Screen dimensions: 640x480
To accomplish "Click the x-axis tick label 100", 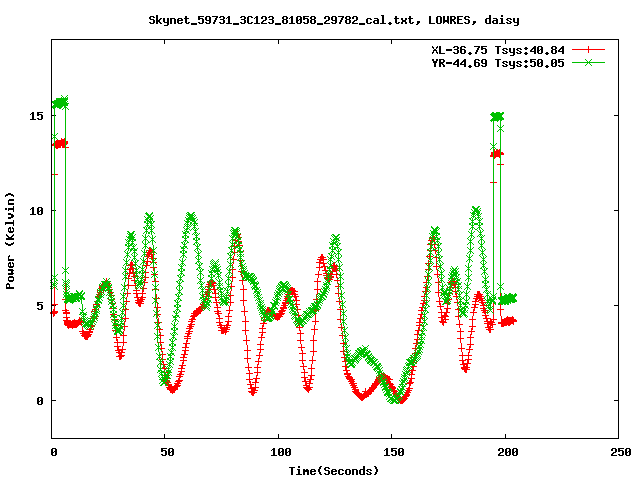I will (x=281, y=452).
